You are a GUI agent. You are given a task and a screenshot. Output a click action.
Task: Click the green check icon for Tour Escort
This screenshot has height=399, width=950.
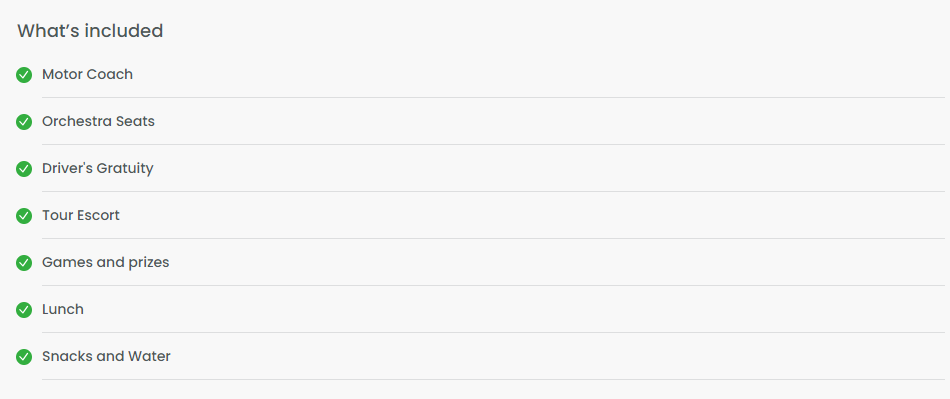click(x=24, y=216)
